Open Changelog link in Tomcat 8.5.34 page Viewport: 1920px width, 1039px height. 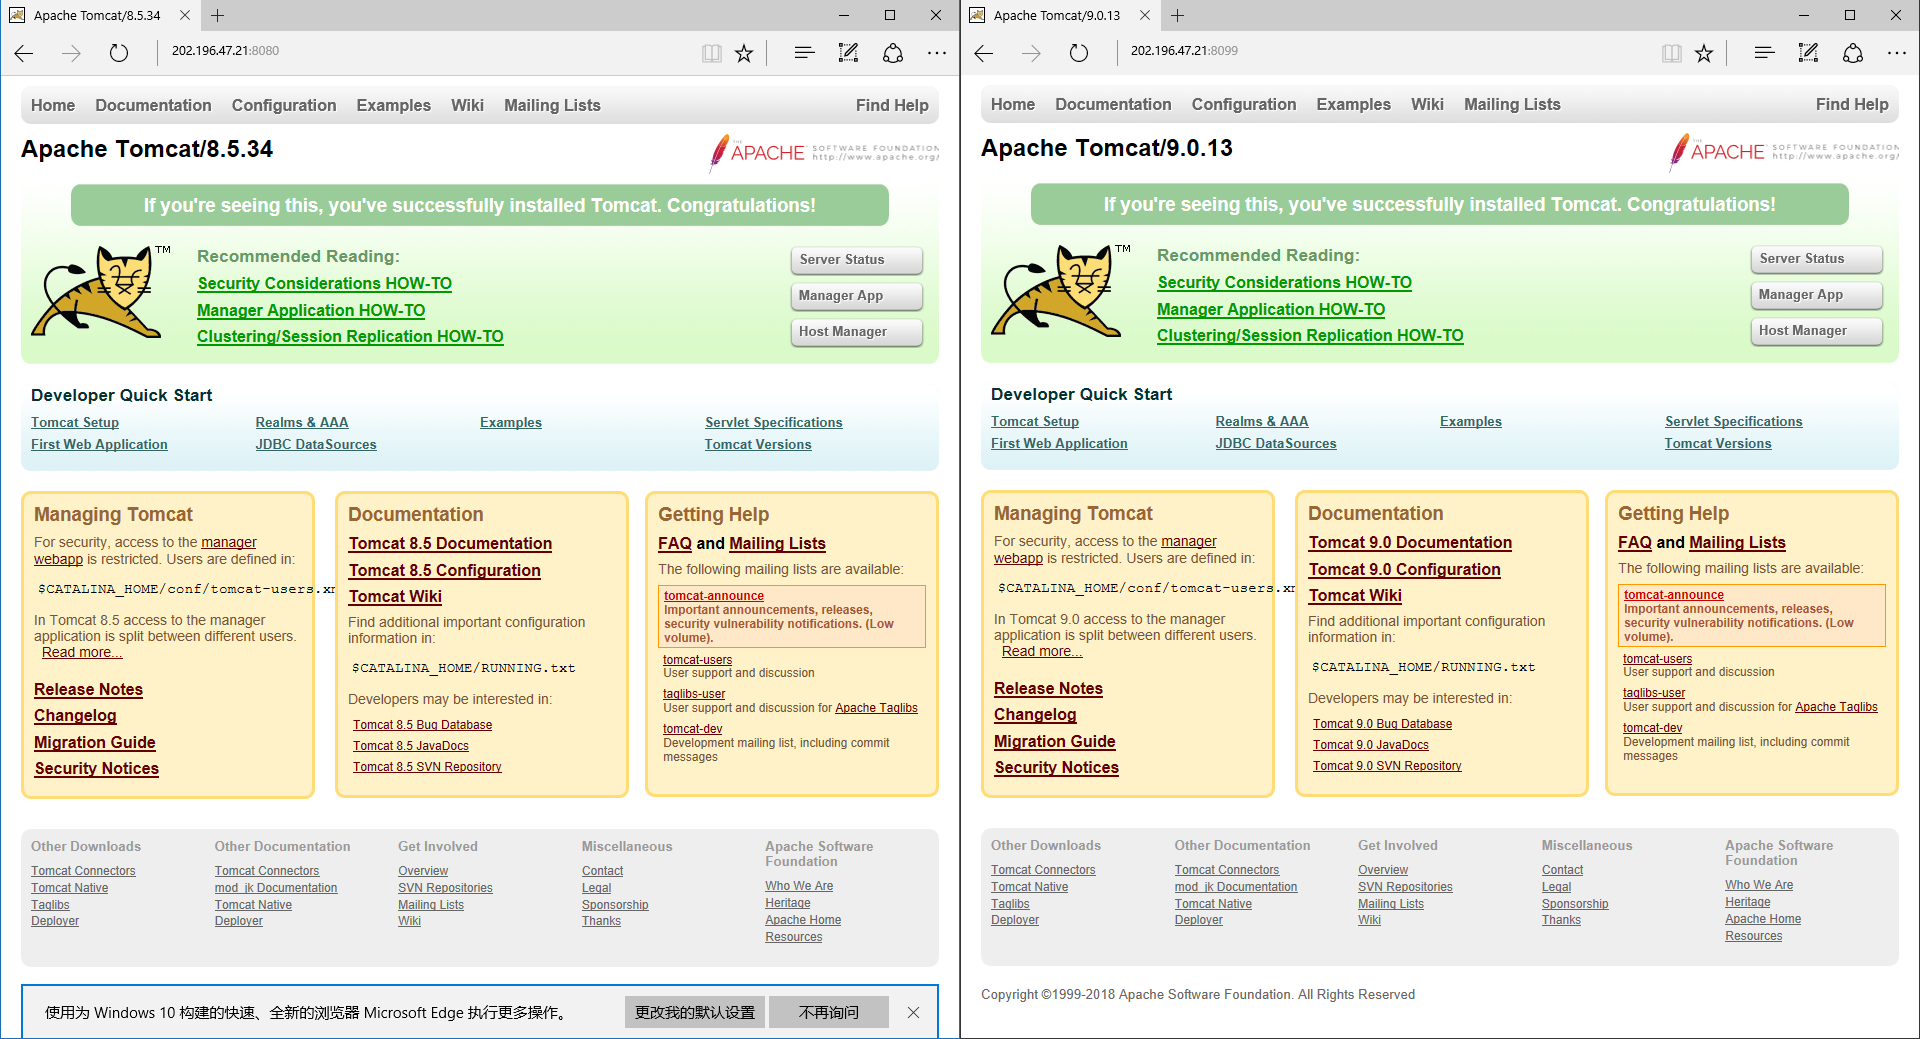pos(75,716)
